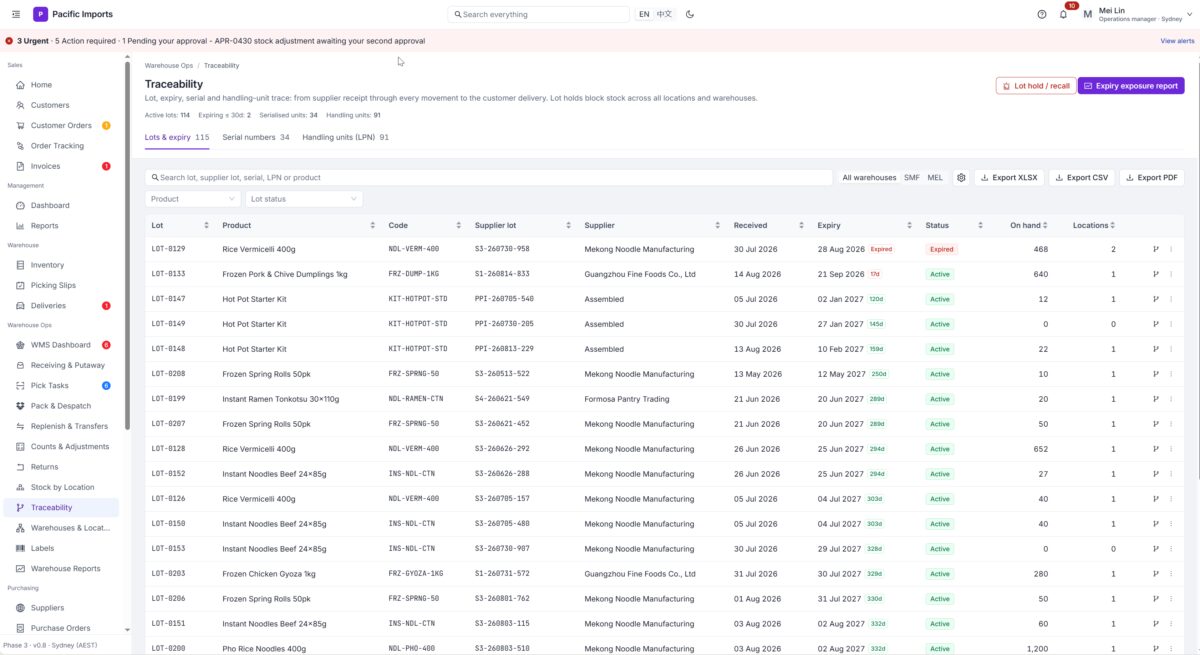1200x655 pixels.
Task: Click the Pacific Imports logo icon
Action: [x=40, y=14]
